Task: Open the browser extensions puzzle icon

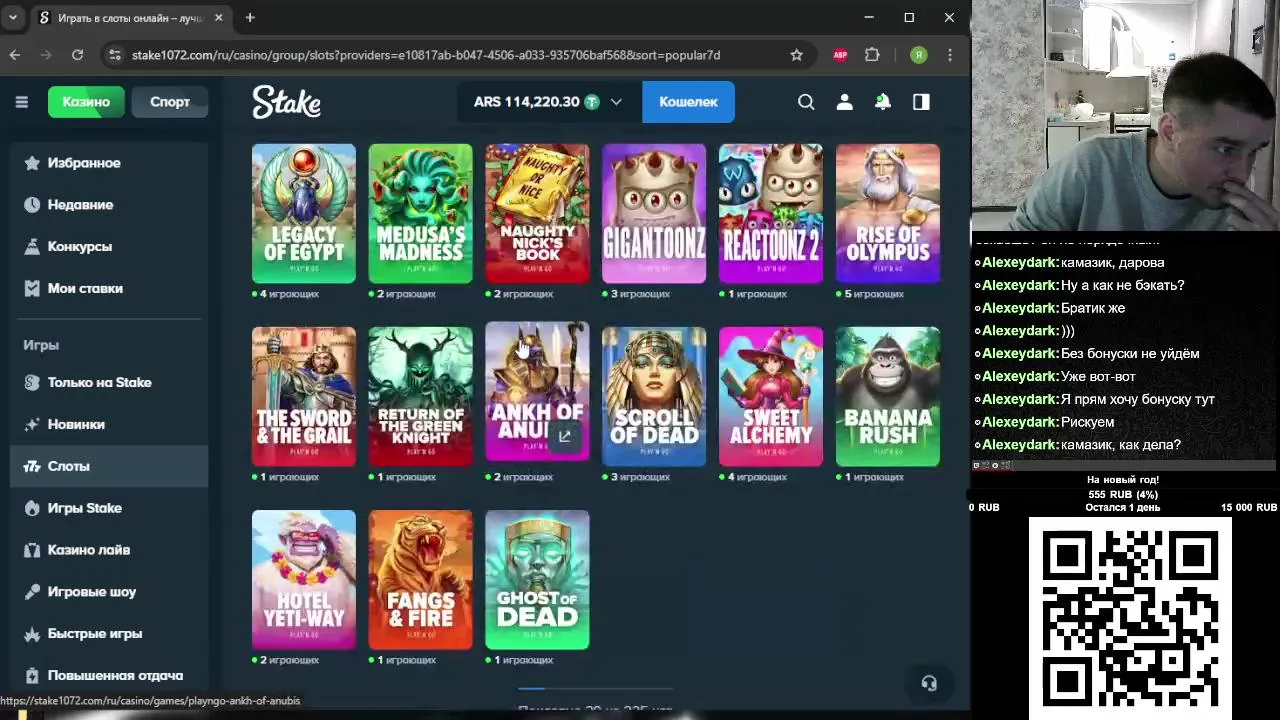Action: (x=872, y=55)
